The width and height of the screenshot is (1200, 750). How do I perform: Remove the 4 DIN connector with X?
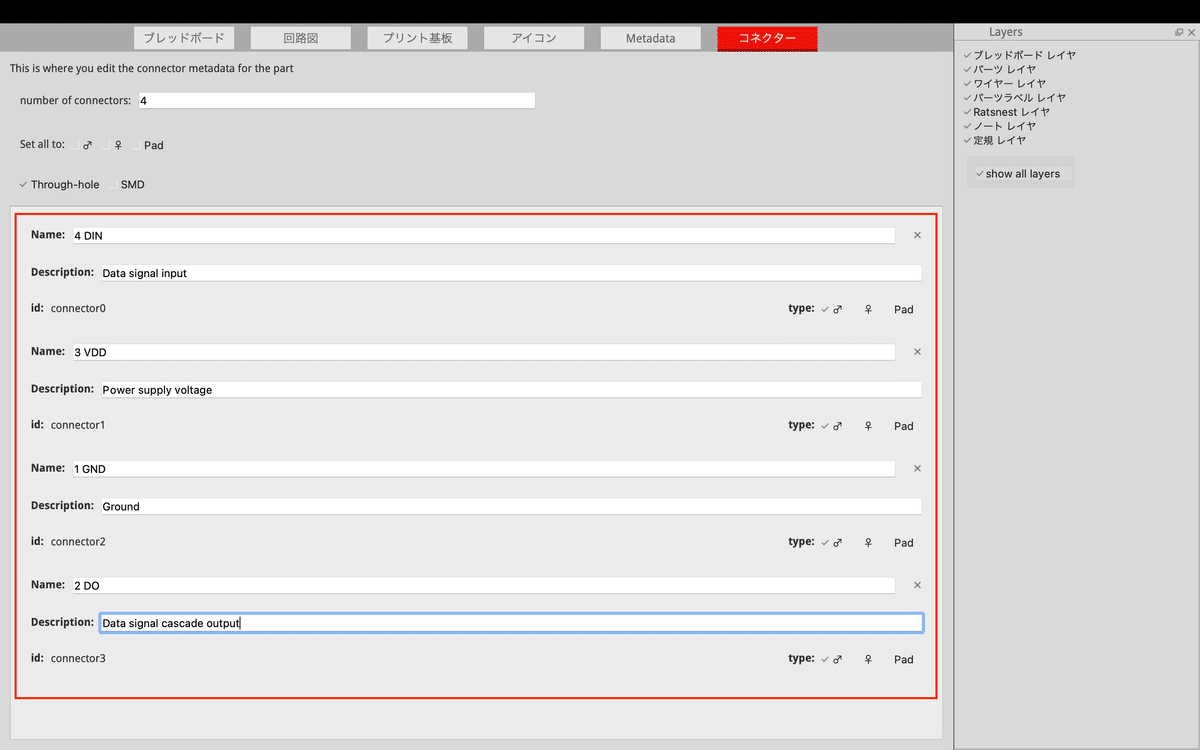[x=917, y=235]
